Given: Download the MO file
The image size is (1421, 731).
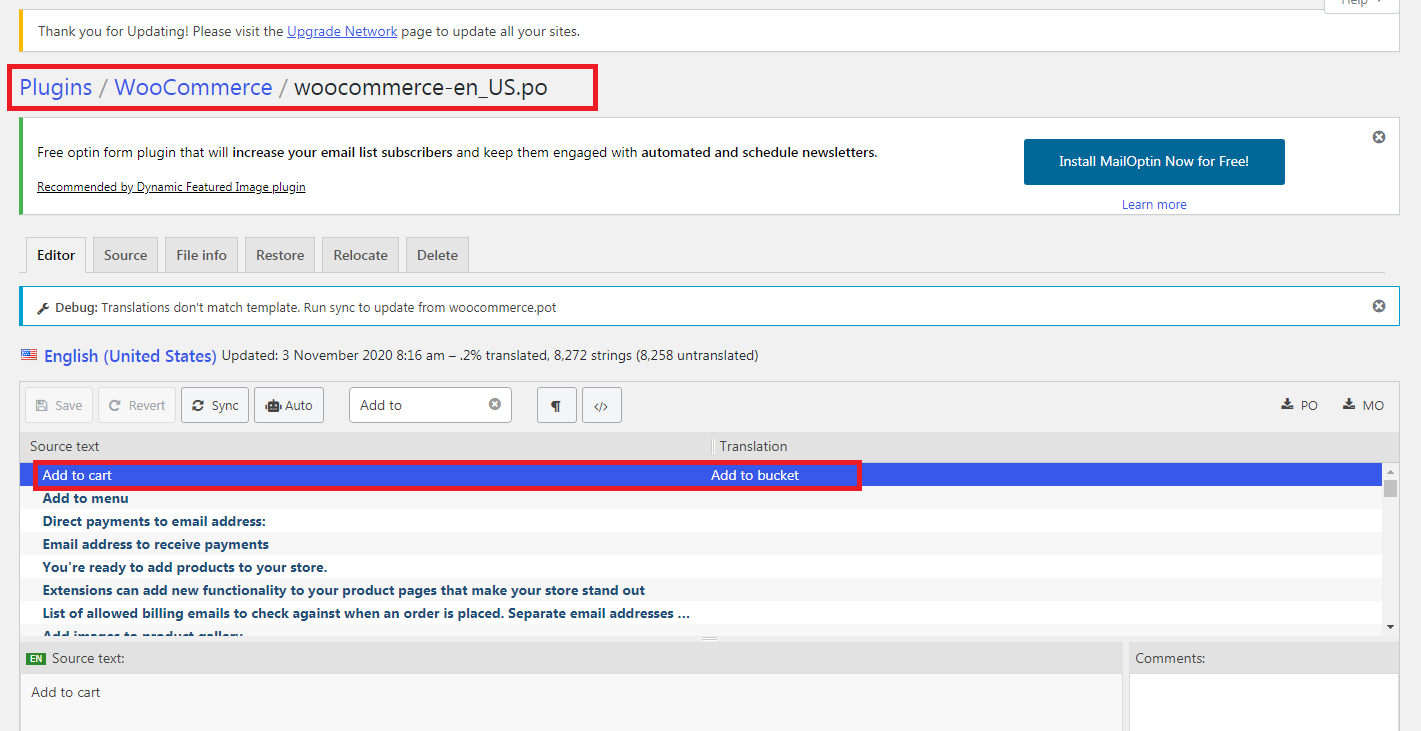Looking at the screenshot, I should point(1364,405).
